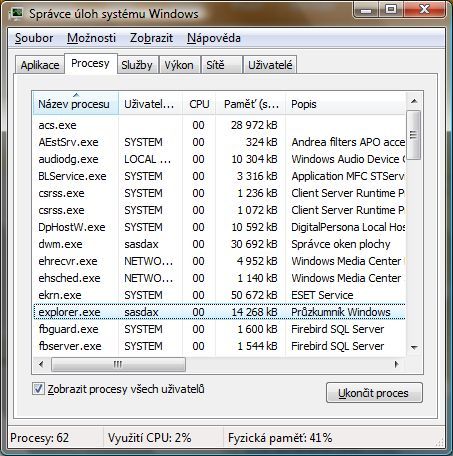Switch to the Služby tab
The height and width of the screenshot is (456, 453).
click(137, 65)
